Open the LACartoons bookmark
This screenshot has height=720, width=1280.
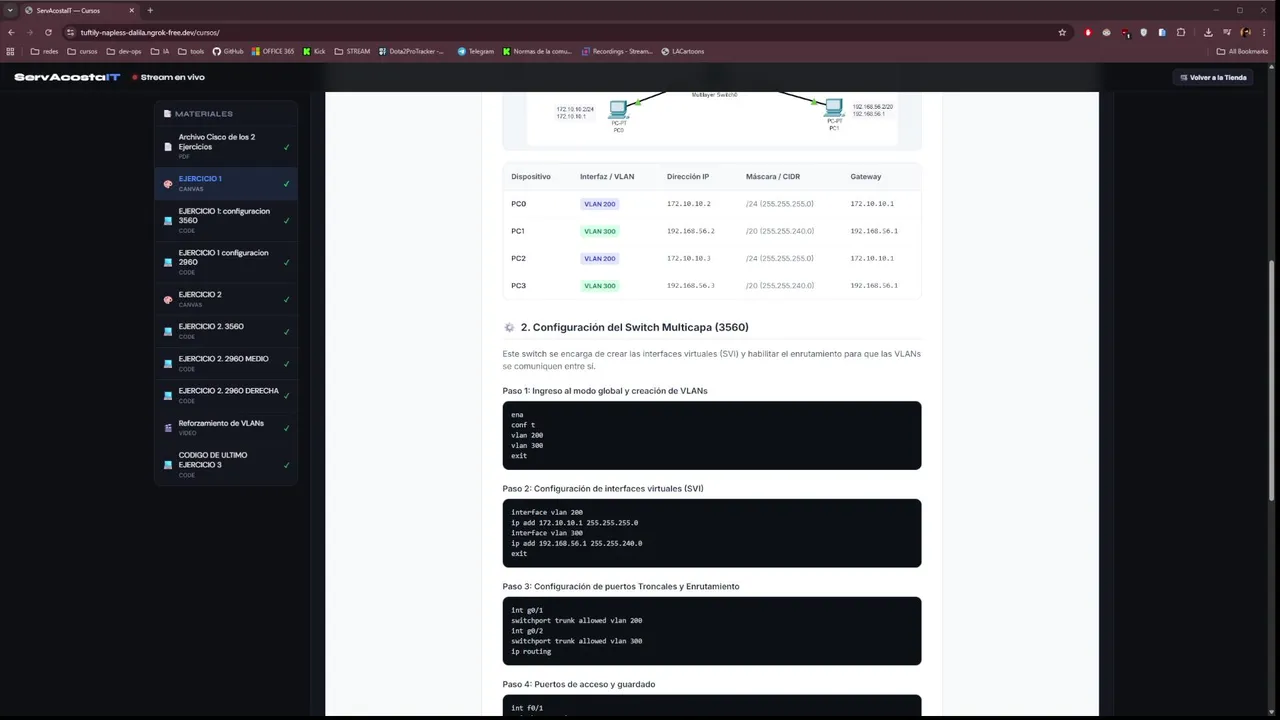pos(682,51)
